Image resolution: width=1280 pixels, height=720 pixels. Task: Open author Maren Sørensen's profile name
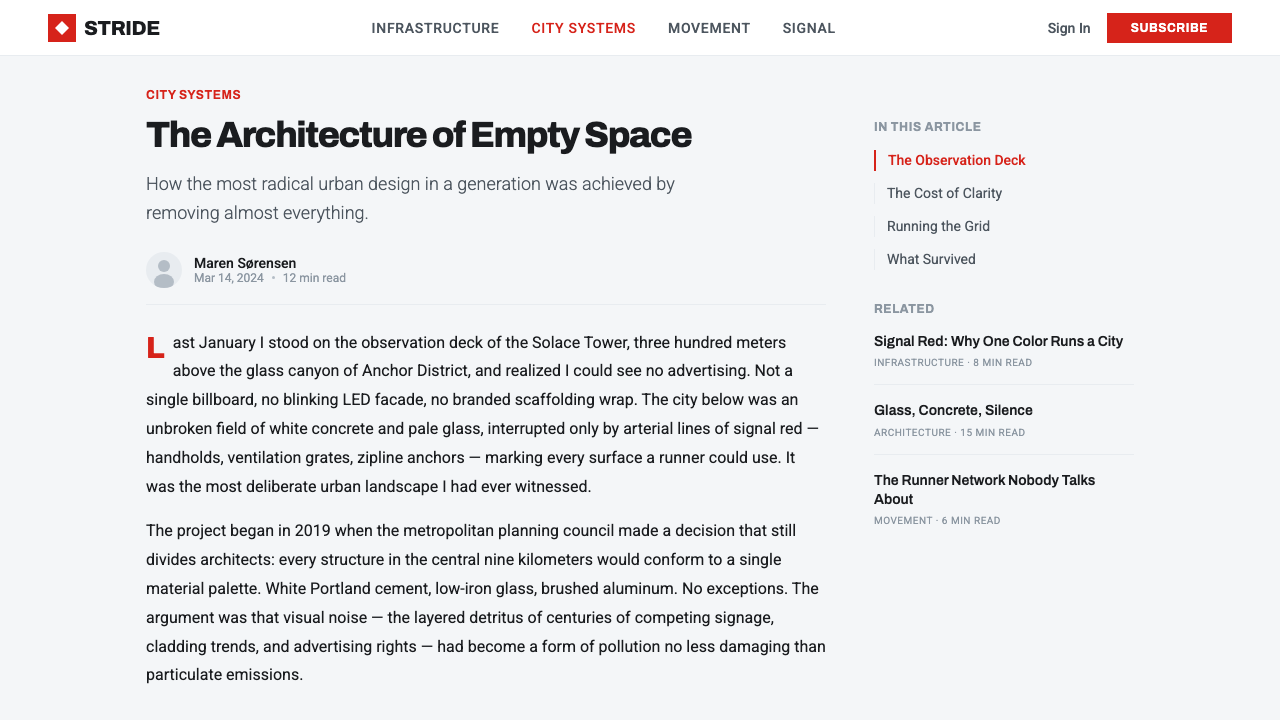[x=245, y=263]
